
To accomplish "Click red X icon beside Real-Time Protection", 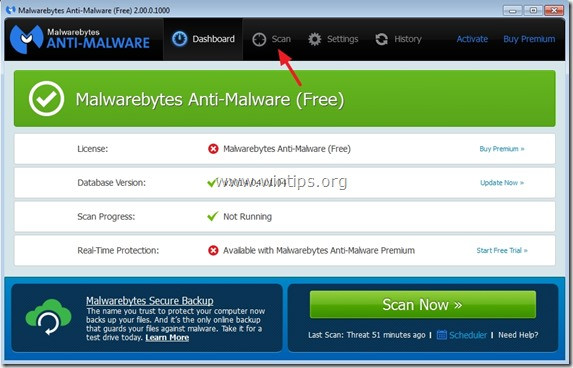I will pos(213,250).
